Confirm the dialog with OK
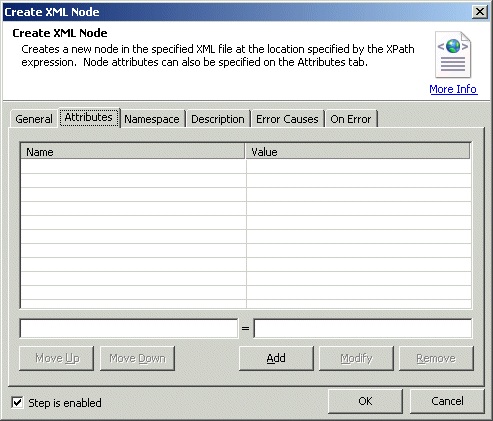 (x=365, y=401)
